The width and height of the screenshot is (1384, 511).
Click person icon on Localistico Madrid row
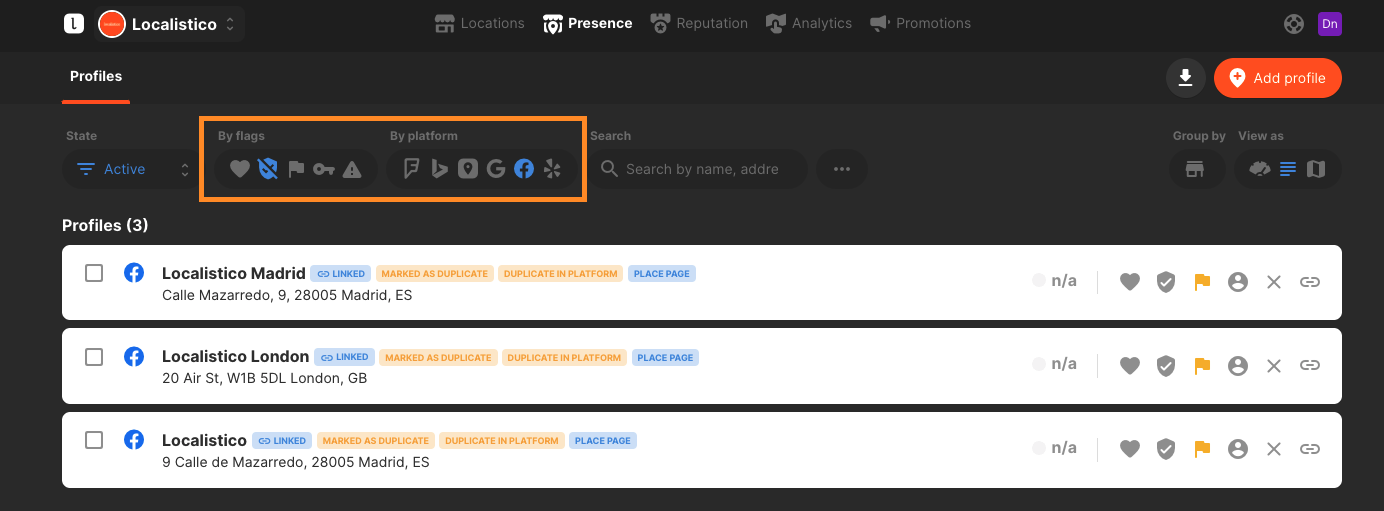[x=1238, y=282]
